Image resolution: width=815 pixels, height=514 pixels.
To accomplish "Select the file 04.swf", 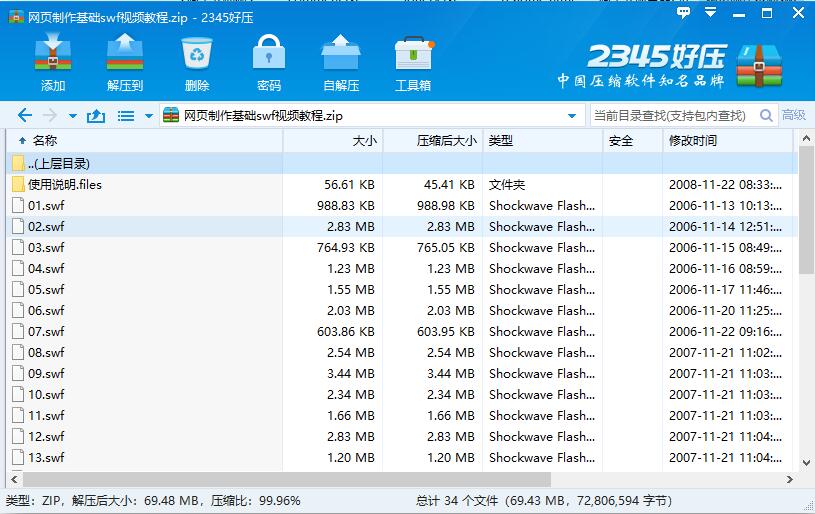I will [x=46, y=269].
